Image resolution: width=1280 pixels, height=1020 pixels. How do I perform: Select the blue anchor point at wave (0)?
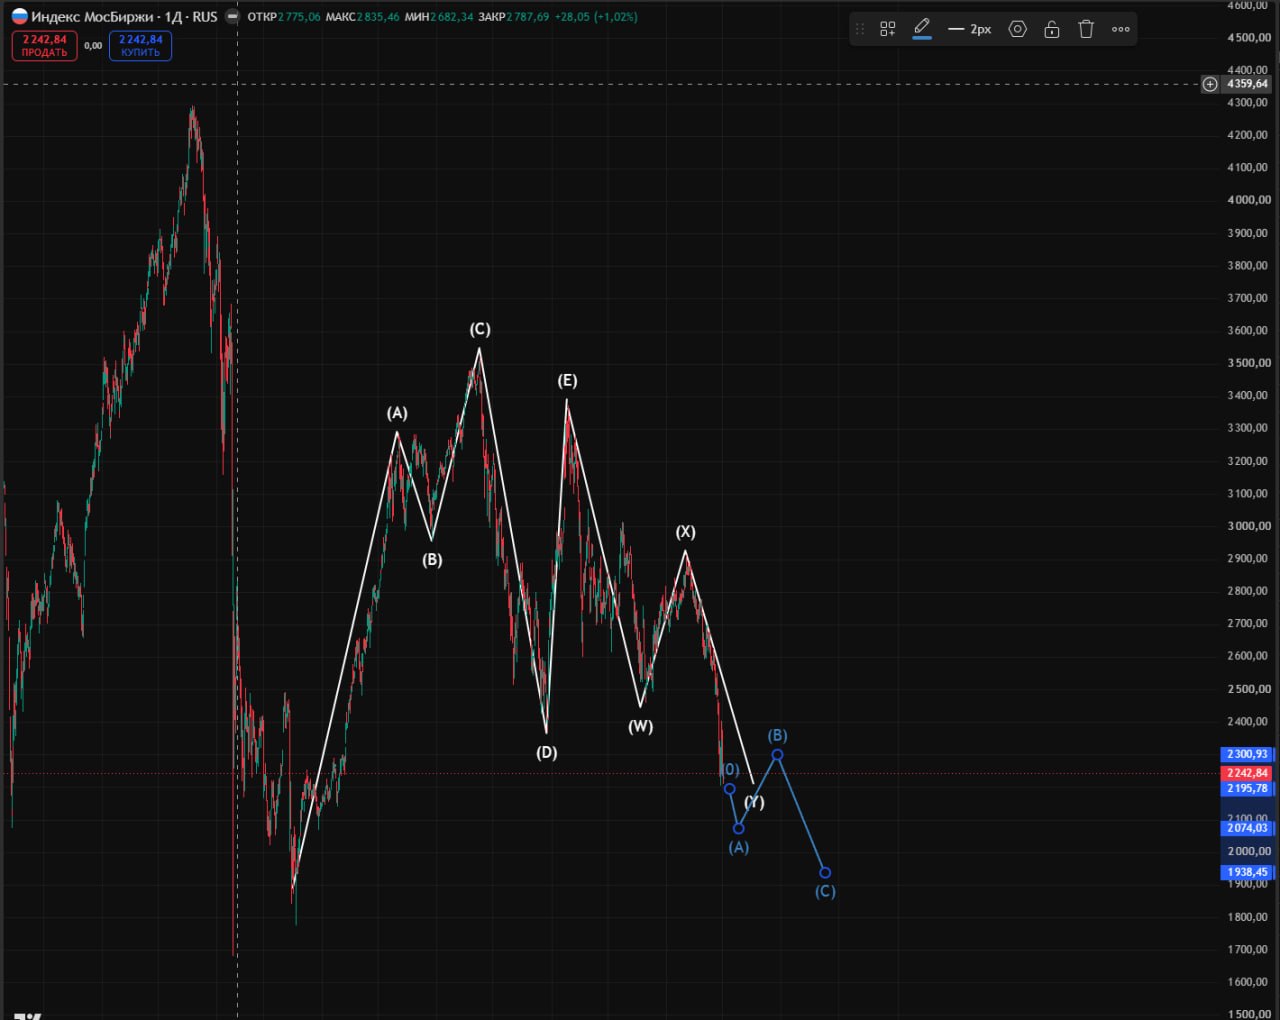[x=729, y=789]
